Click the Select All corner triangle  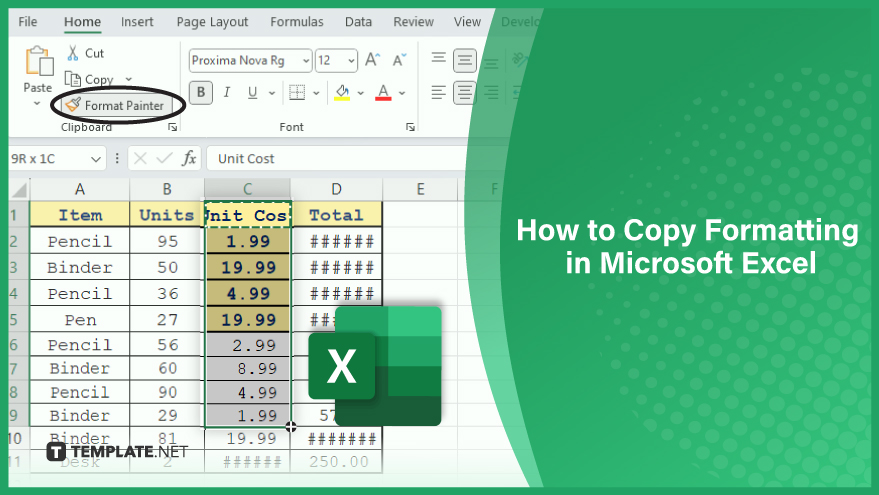coord(19,189)
